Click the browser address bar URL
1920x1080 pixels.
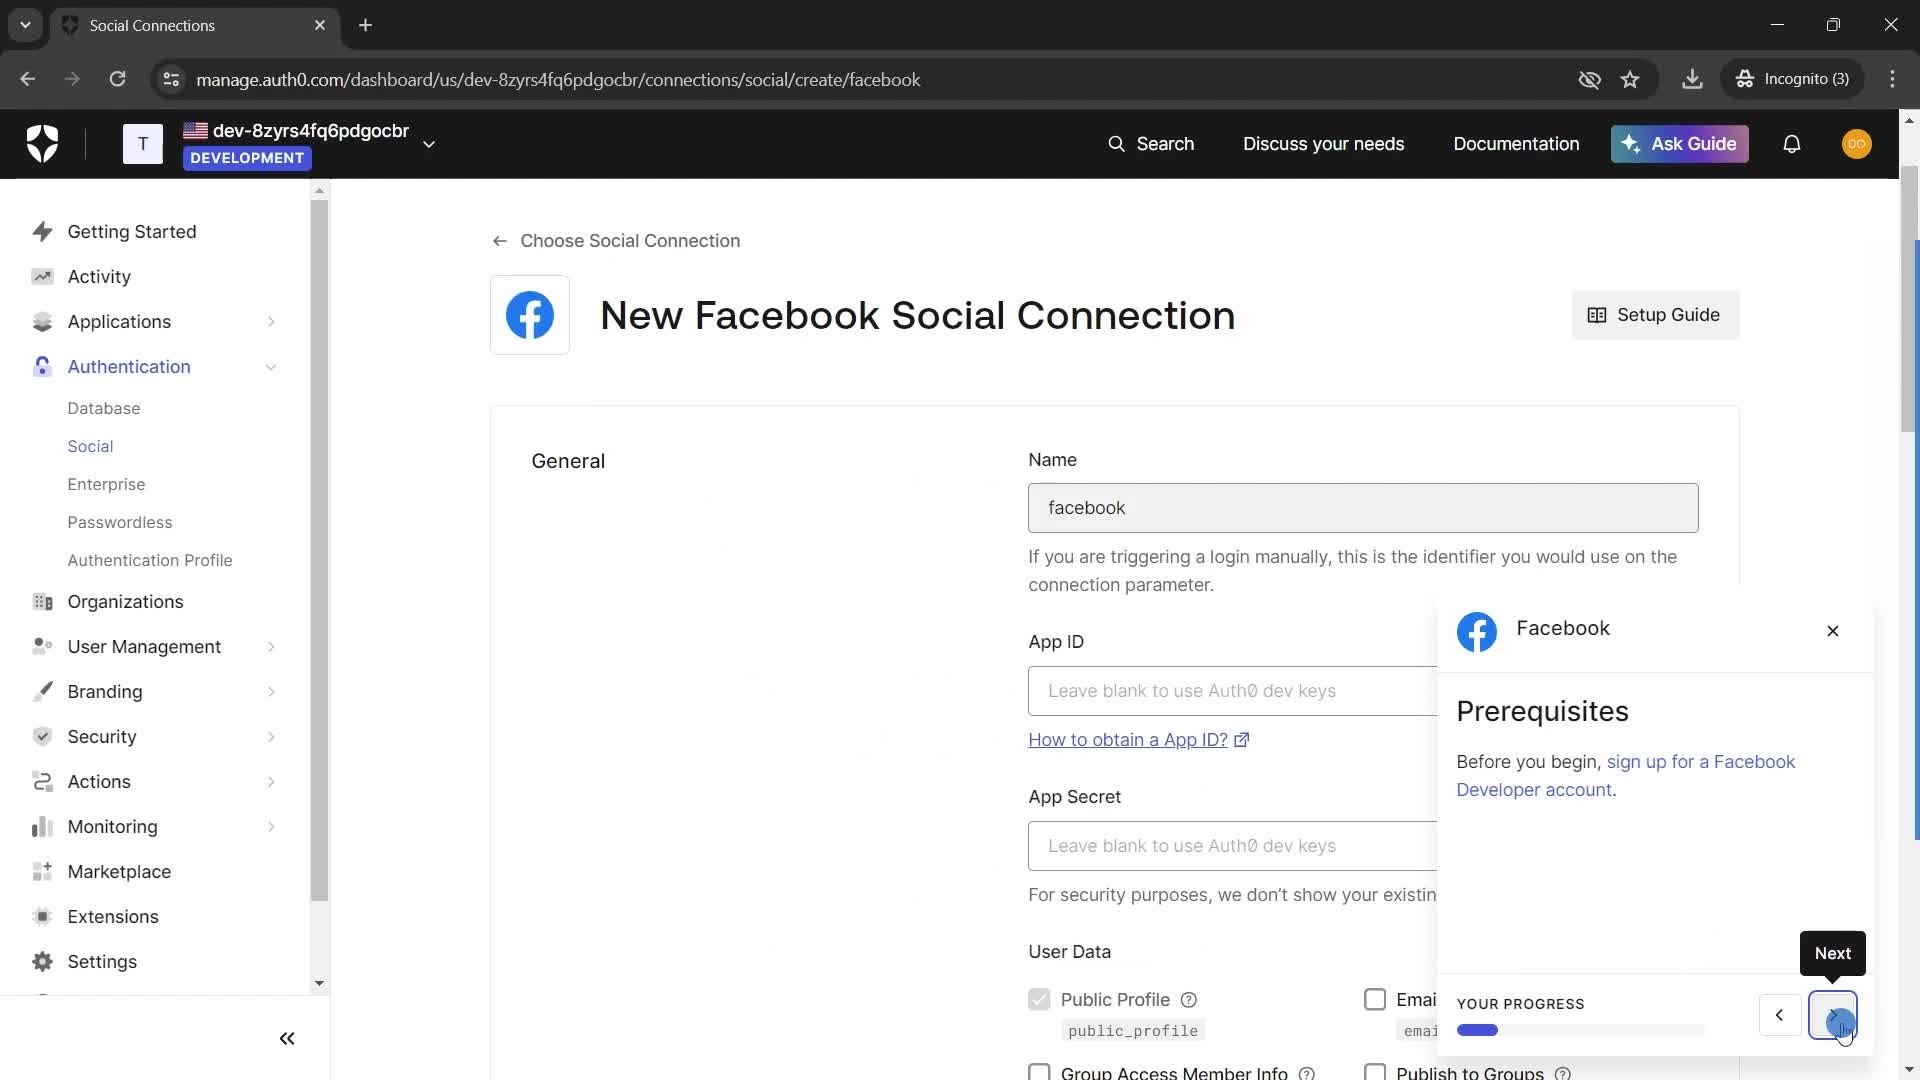(x=558, y=79)
